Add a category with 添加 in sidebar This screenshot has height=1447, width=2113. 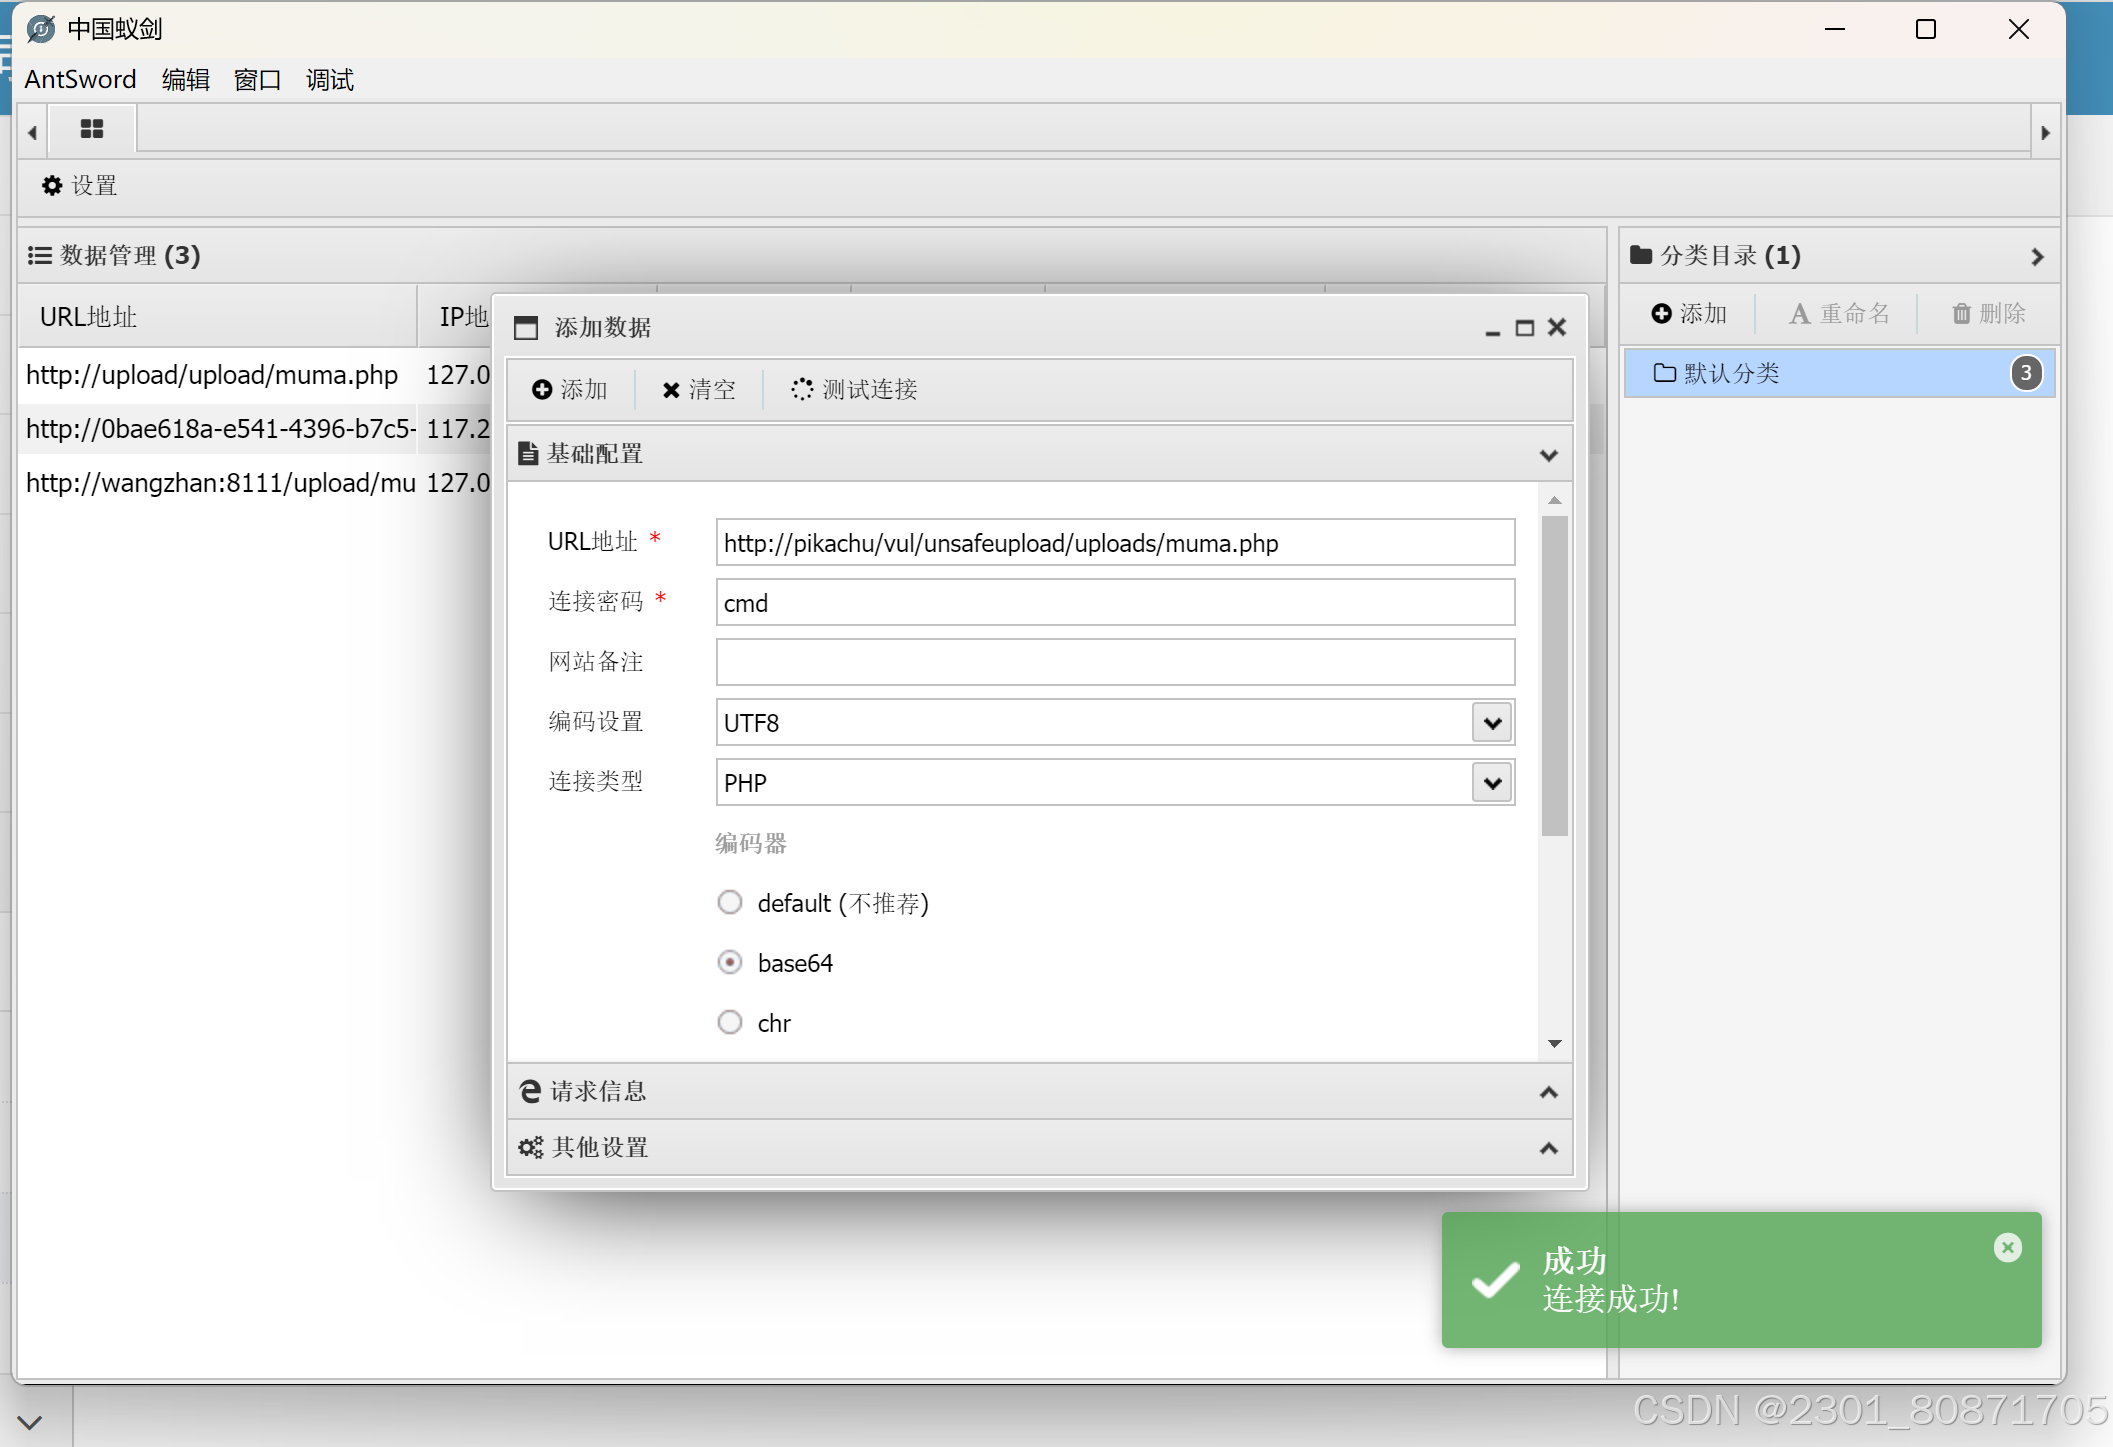tap(1689, 314)
